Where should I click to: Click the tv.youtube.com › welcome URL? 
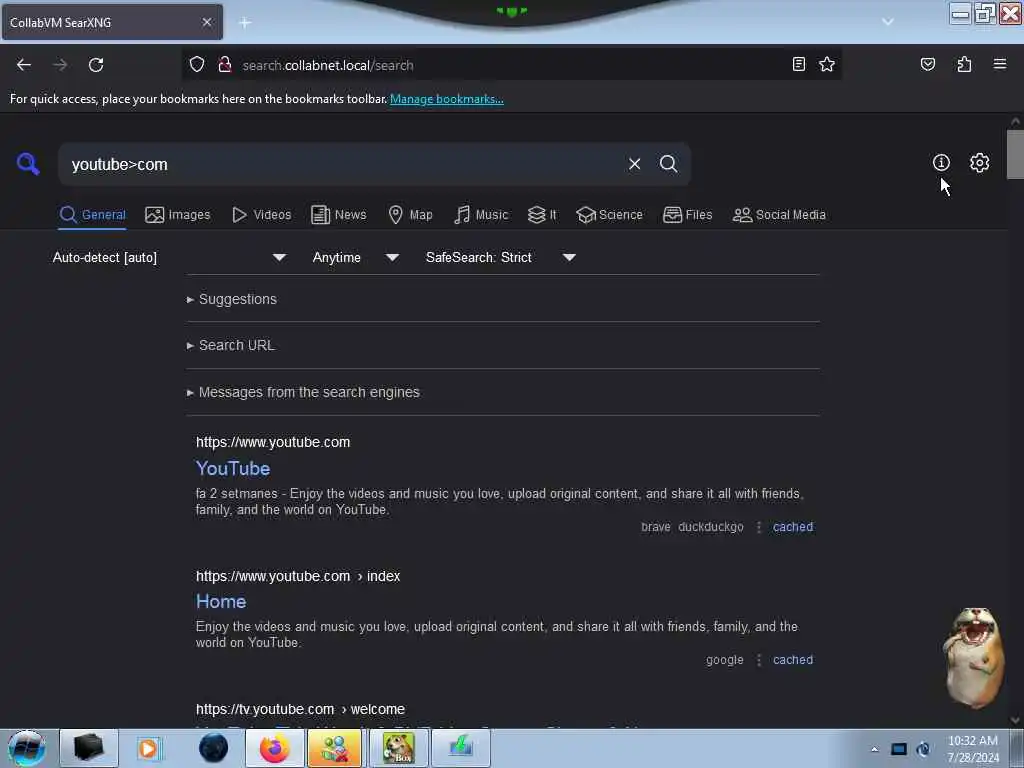coord(300,709)
